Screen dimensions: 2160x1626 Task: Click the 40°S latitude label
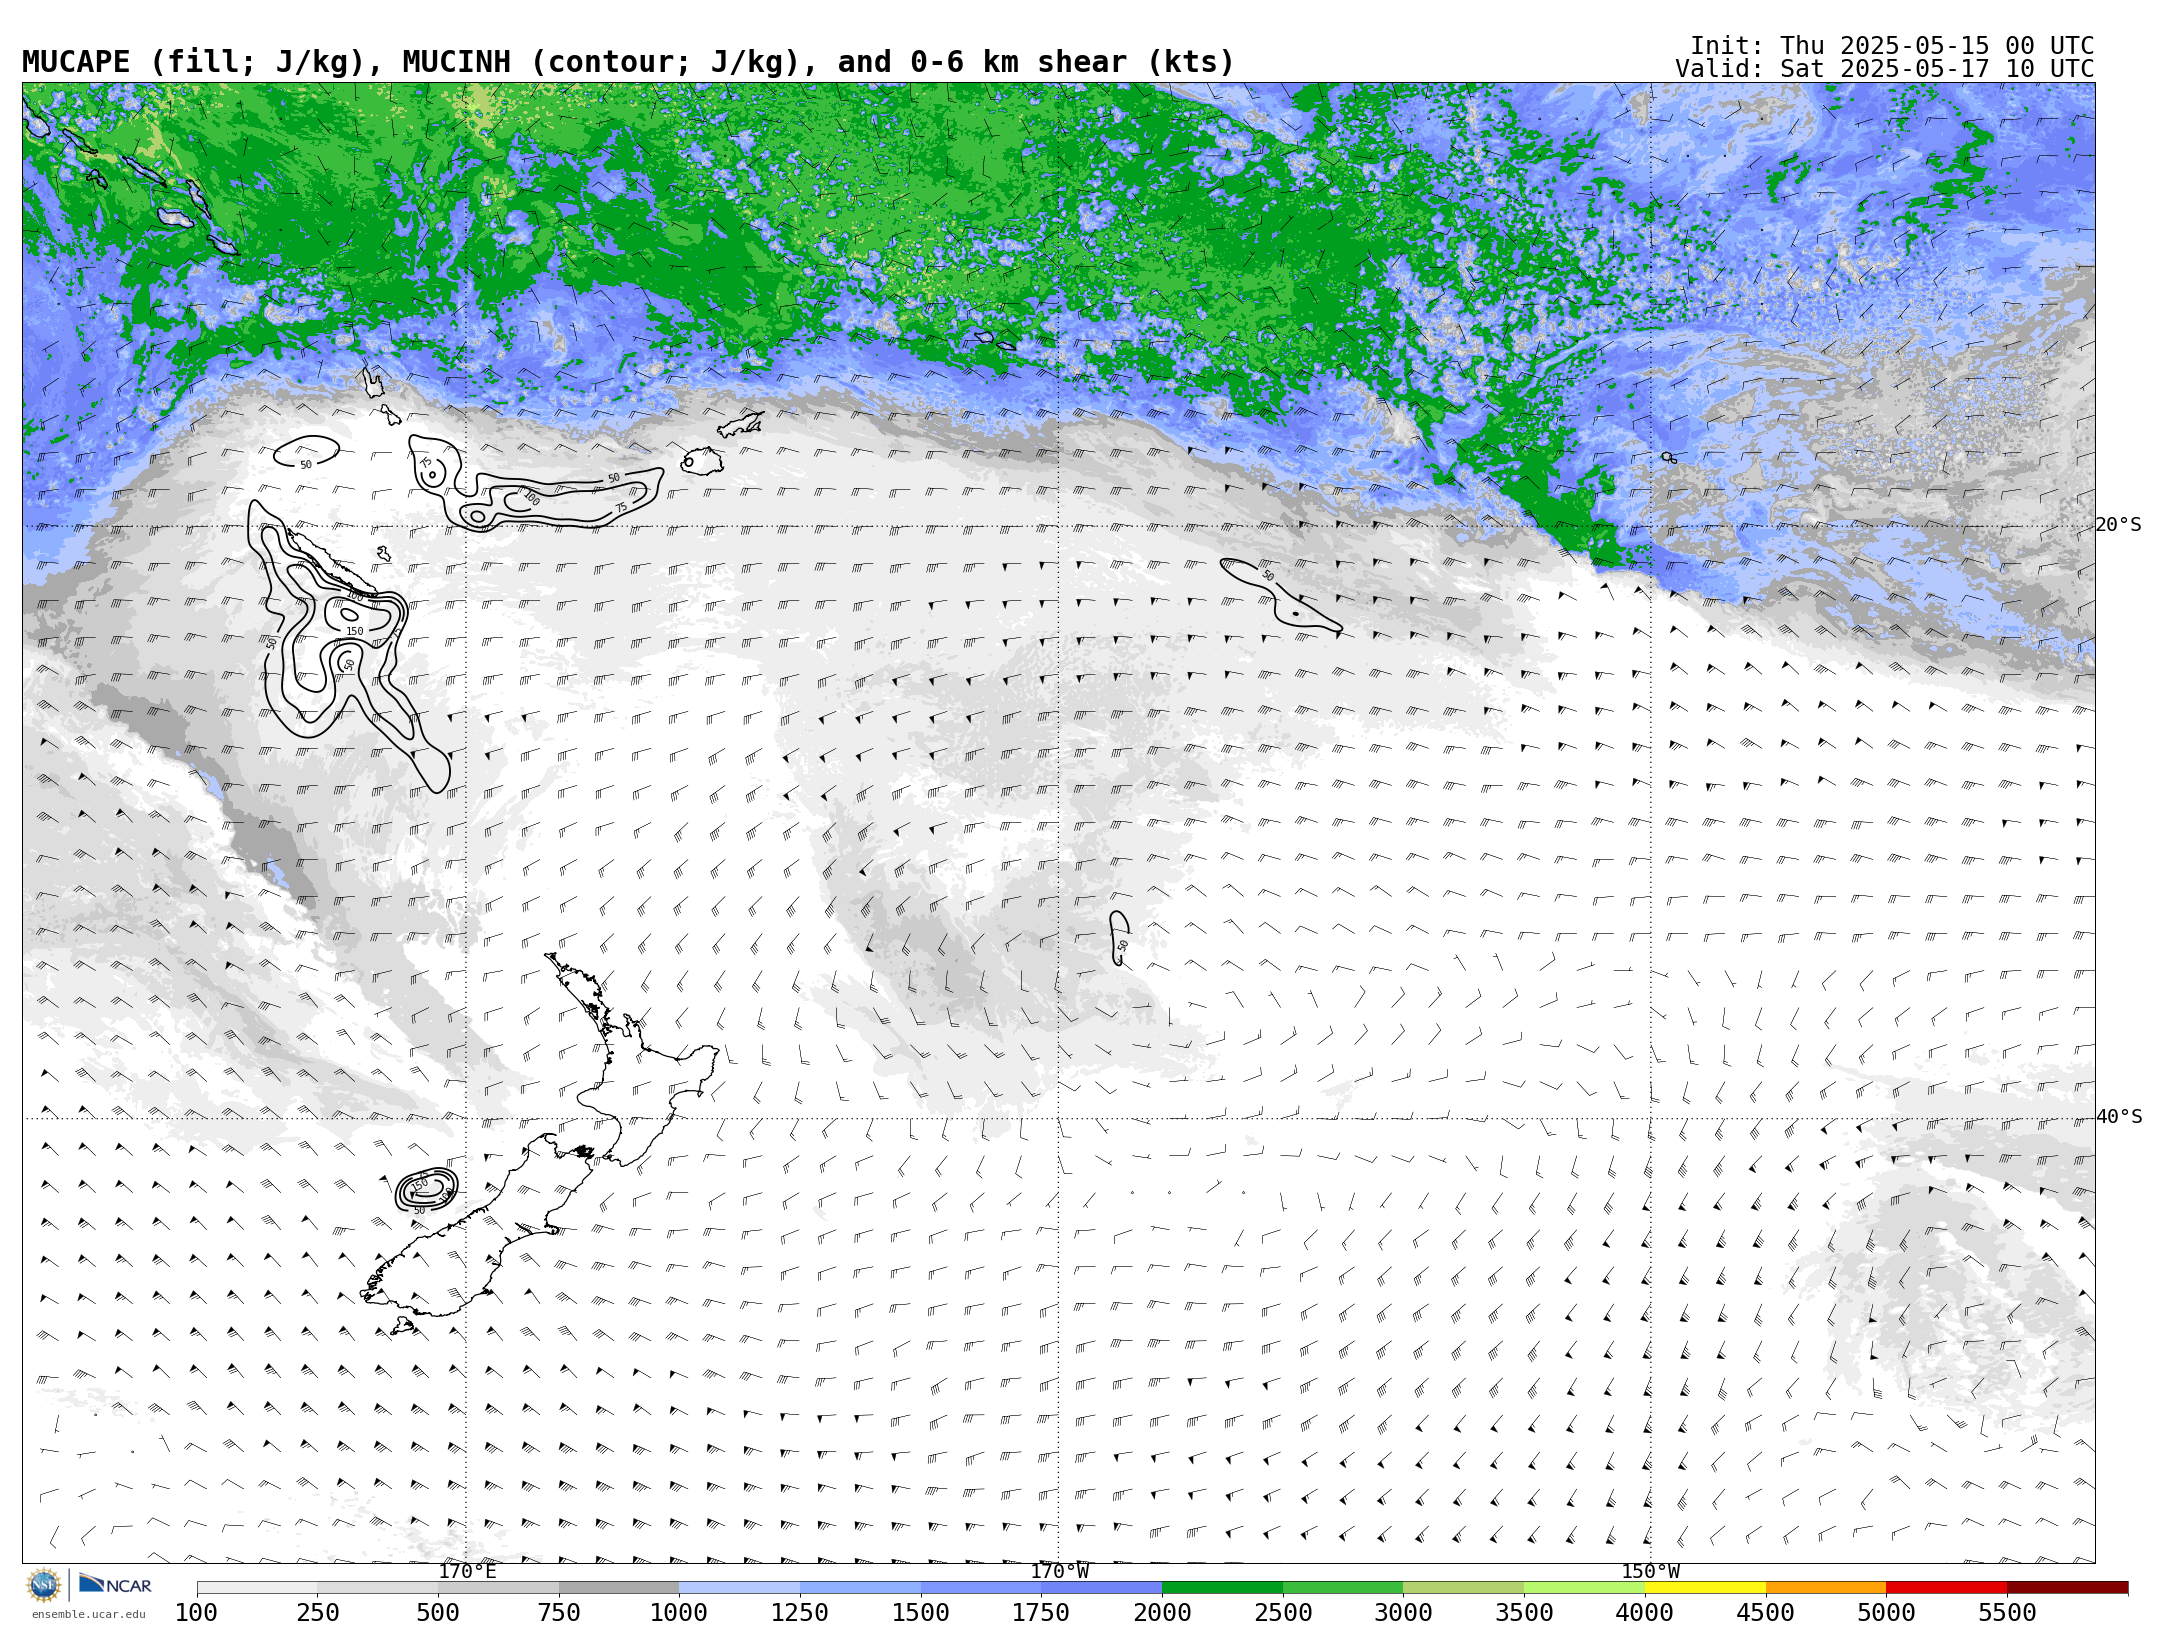point(2119,1117)
